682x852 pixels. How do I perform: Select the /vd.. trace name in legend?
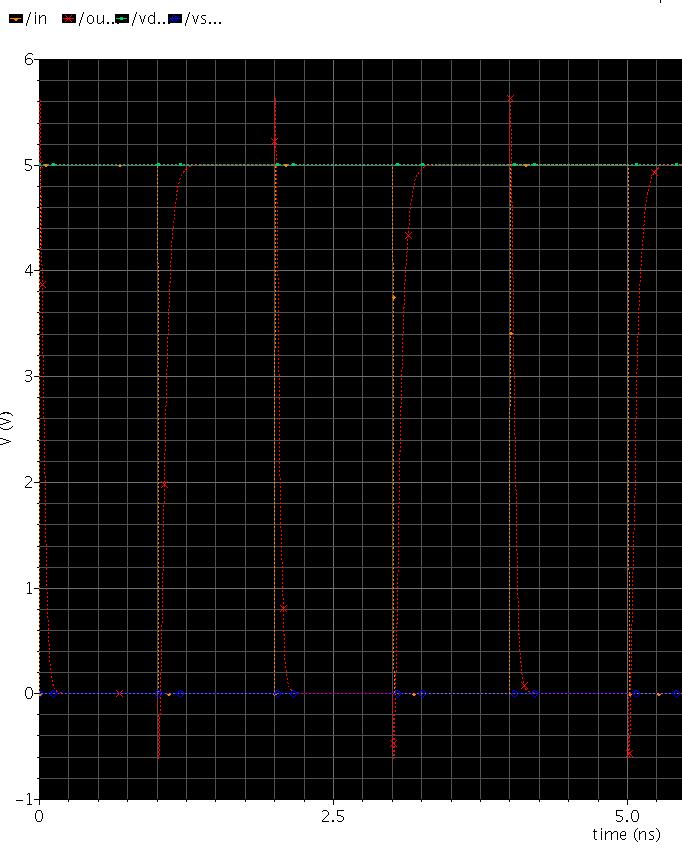149,18
